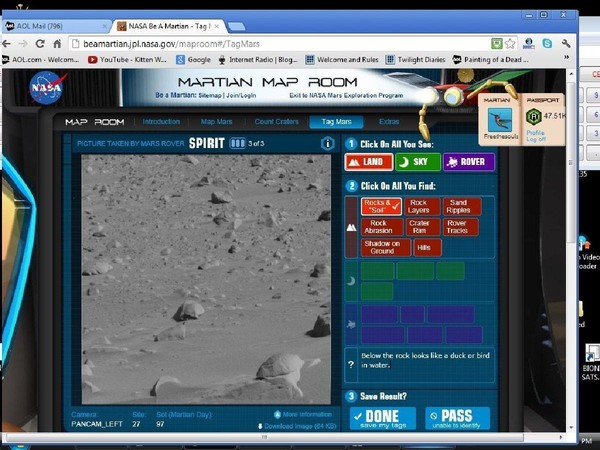Click DONE save my tags button
The height and width of the screenshot is (450, 600).
(383, 419)
